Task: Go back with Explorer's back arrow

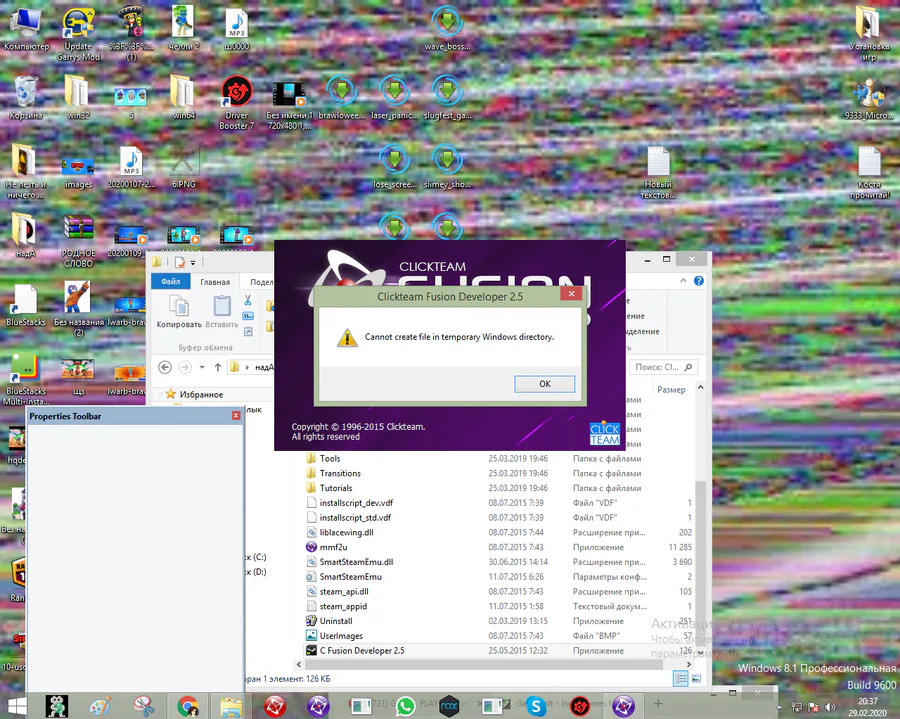Action: pyautogui.click(x=165, y=367)
